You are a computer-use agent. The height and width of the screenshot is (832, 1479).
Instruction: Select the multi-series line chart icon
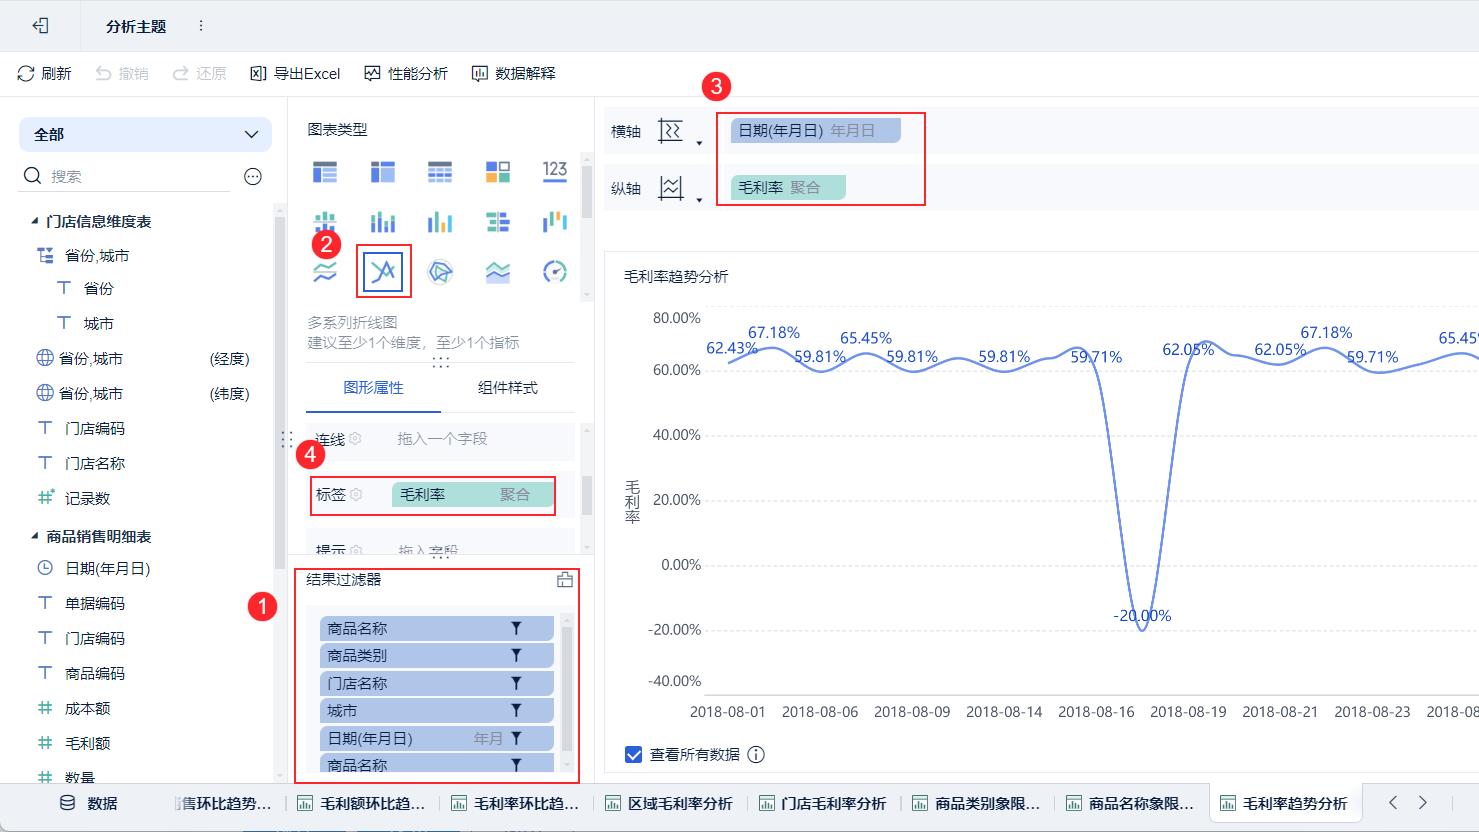(x=382, y=271)
